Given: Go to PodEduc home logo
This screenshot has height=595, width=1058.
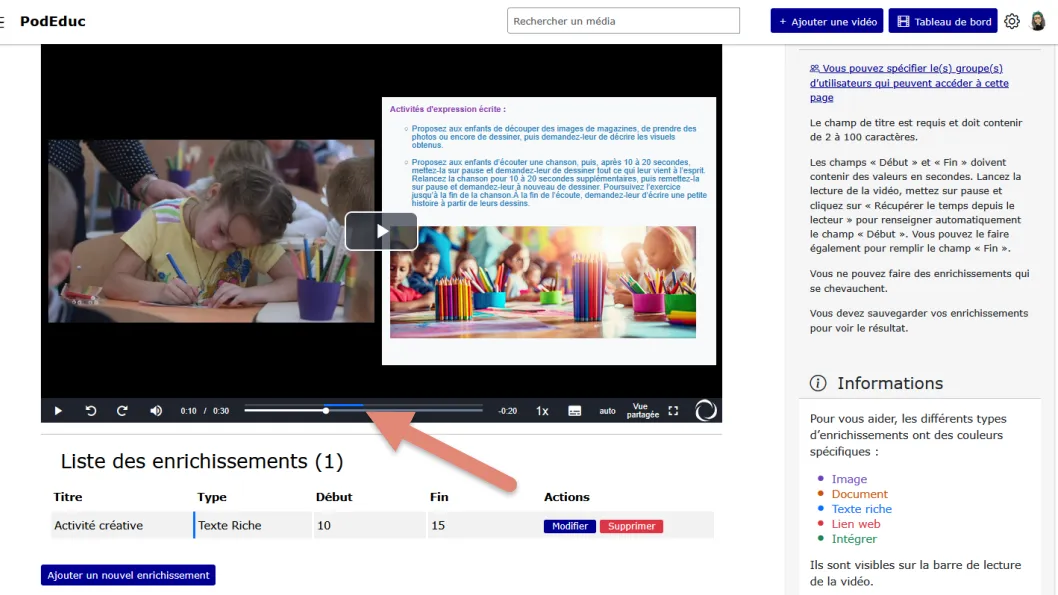Looking at the screenshot, I should 53,22.
